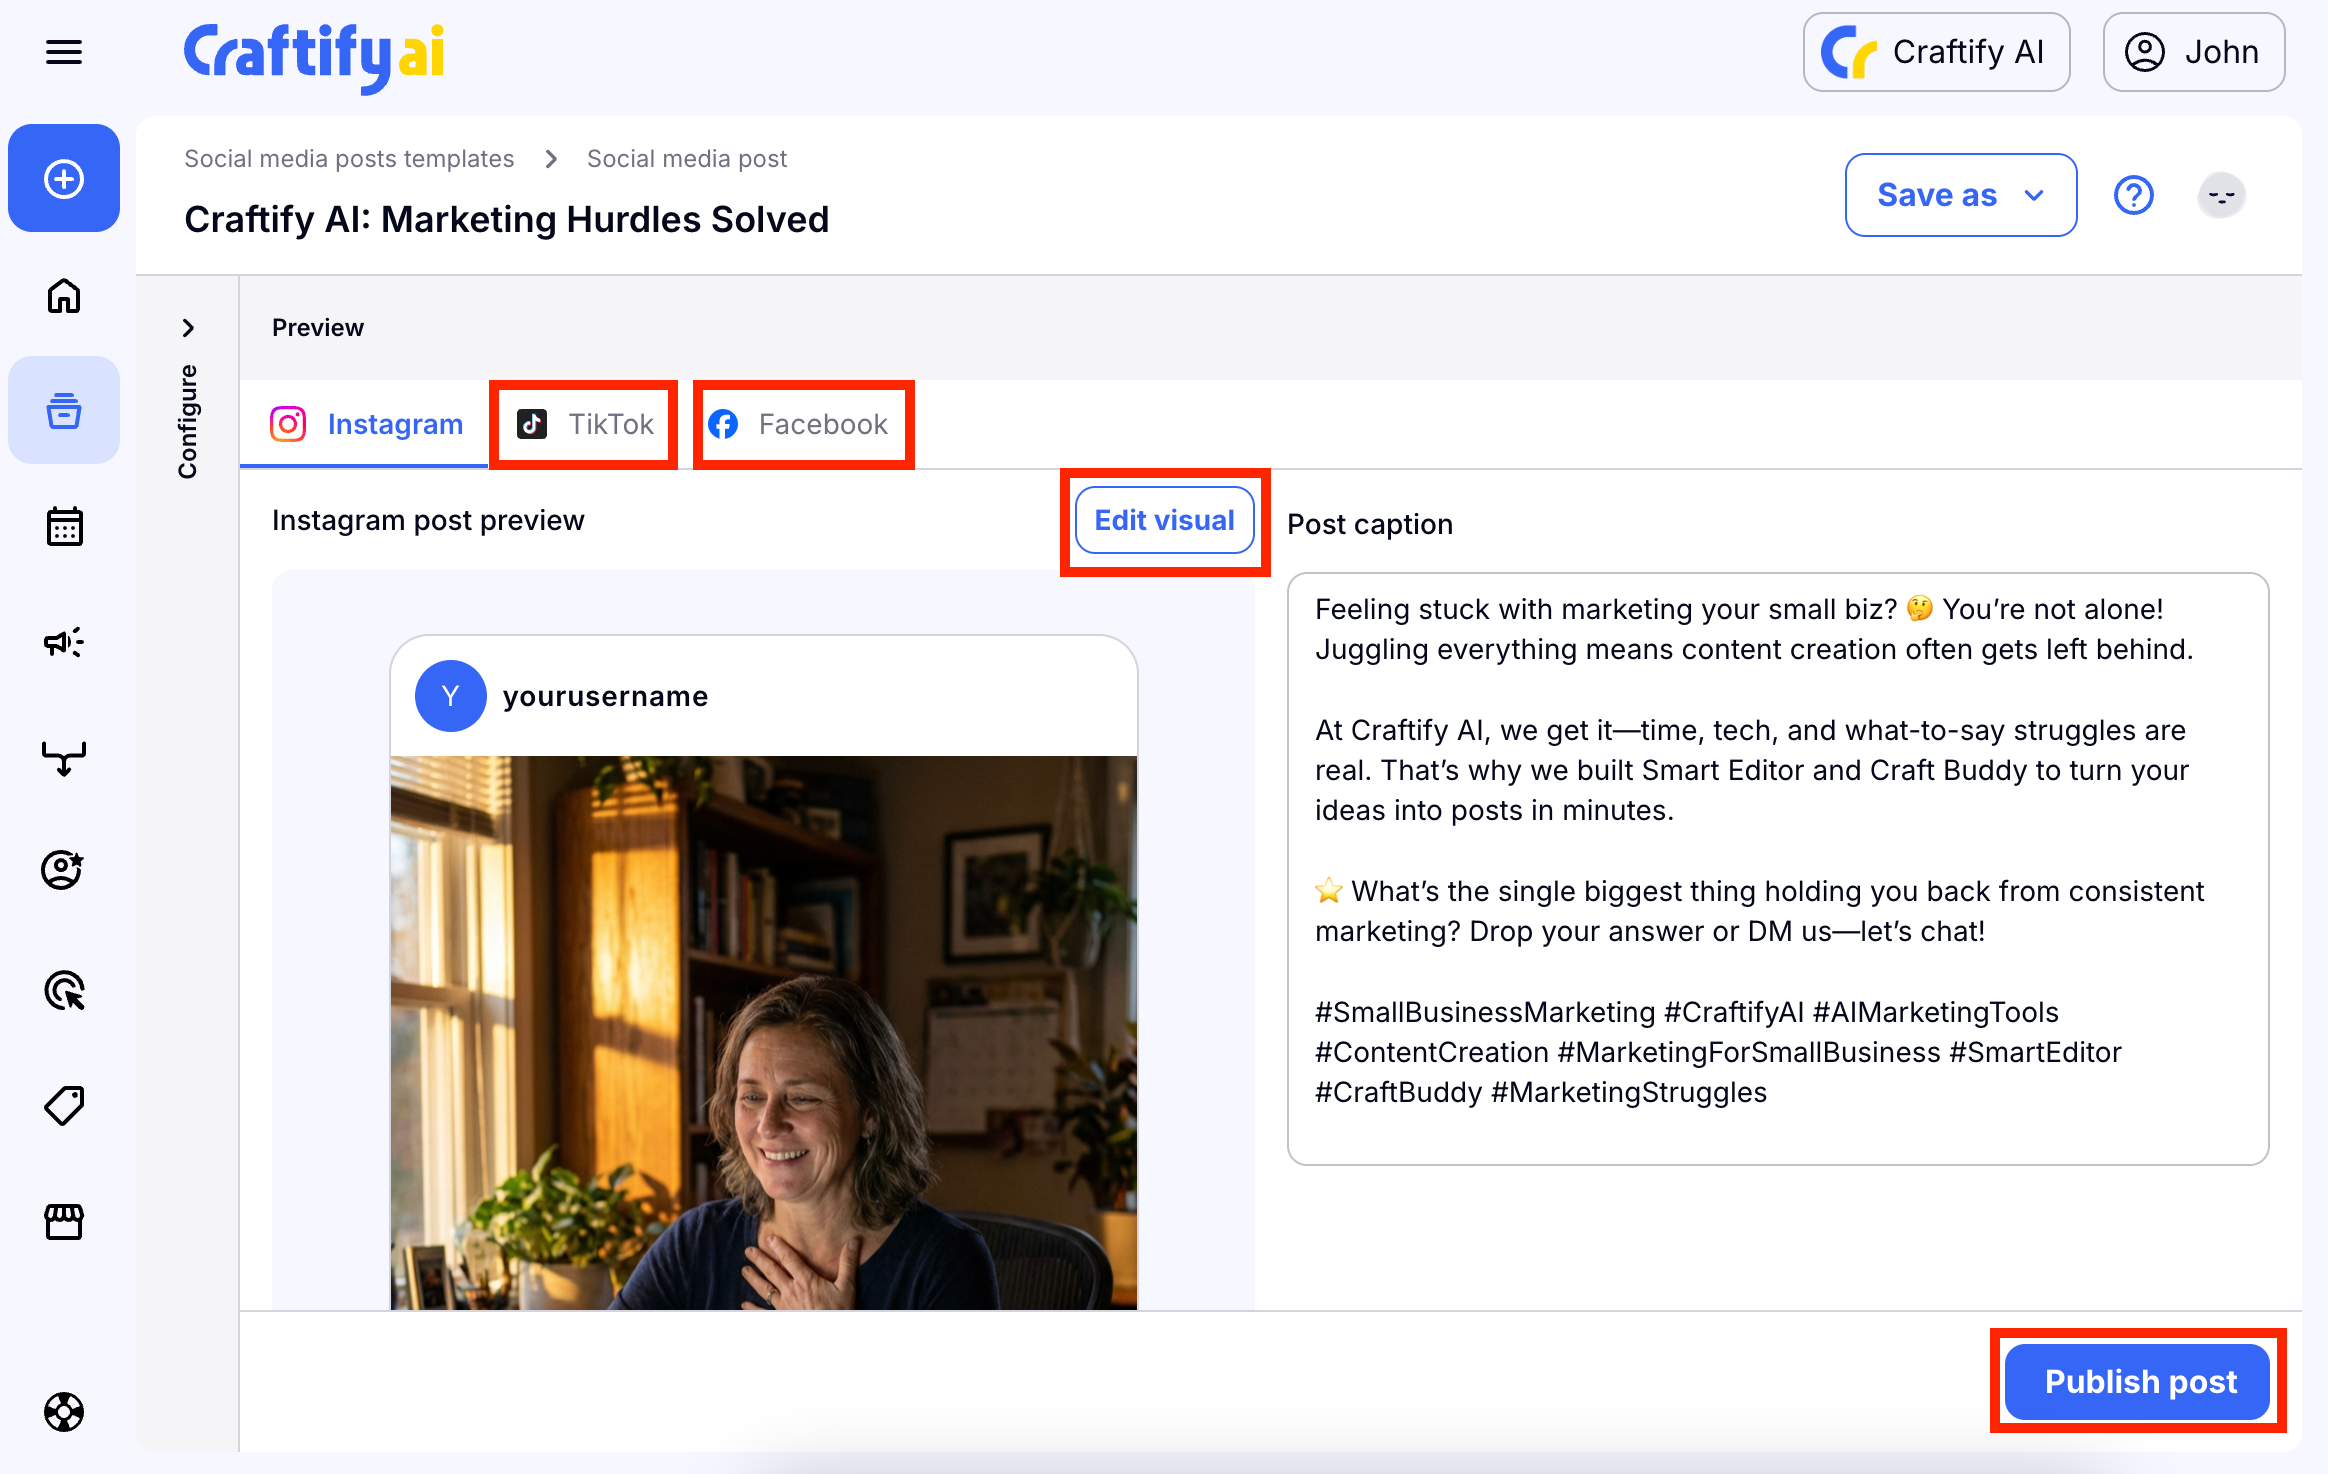Switch to the TikTok preview tab

(585, 424)
